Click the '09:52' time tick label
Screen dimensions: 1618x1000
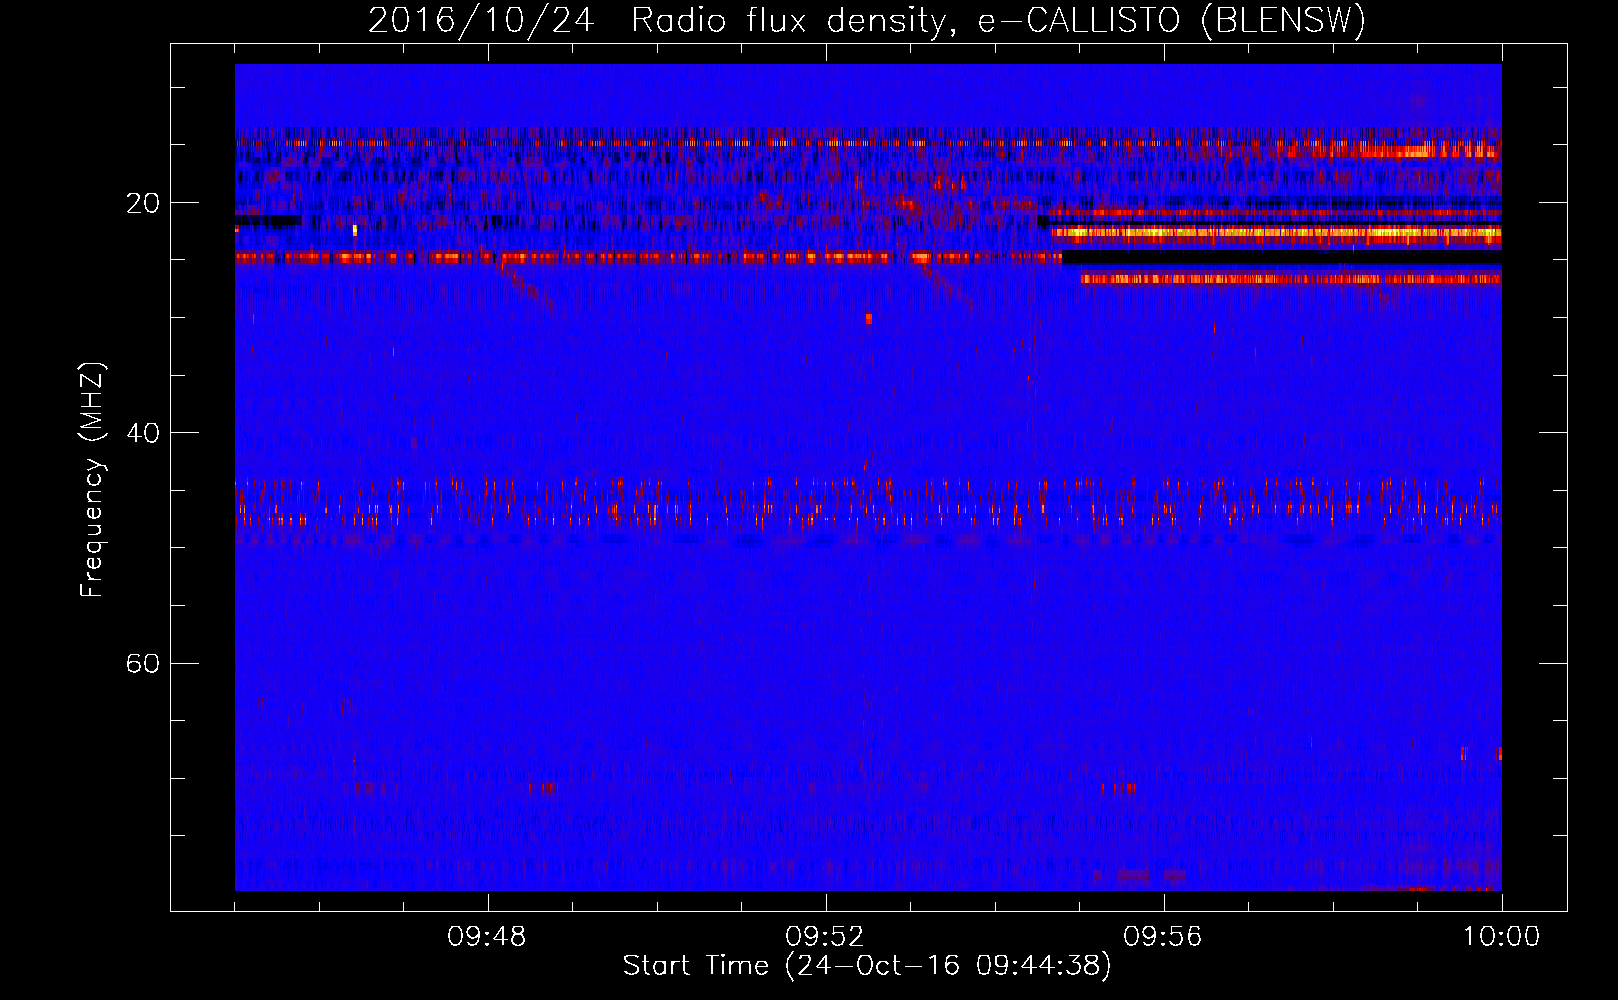pos(825,937)
